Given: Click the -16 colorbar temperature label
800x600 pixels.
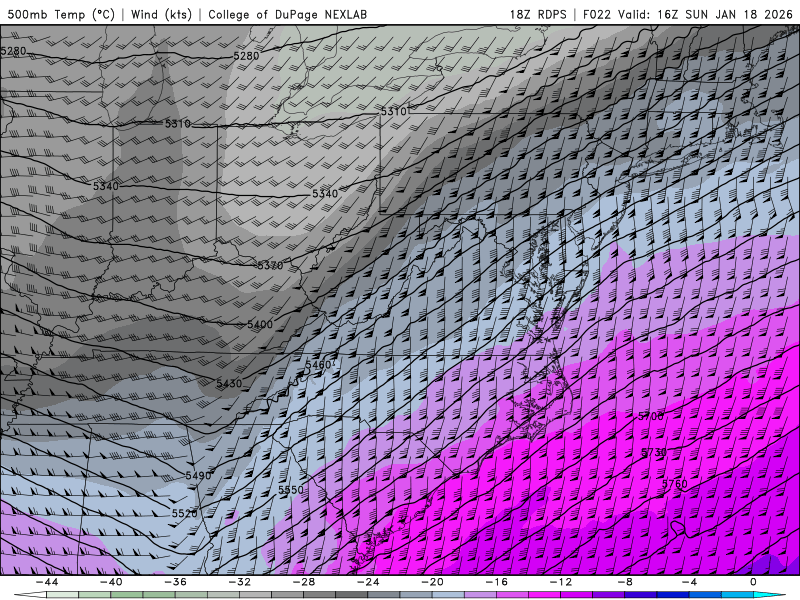Looking at the screenshot, I should [497, 582].
